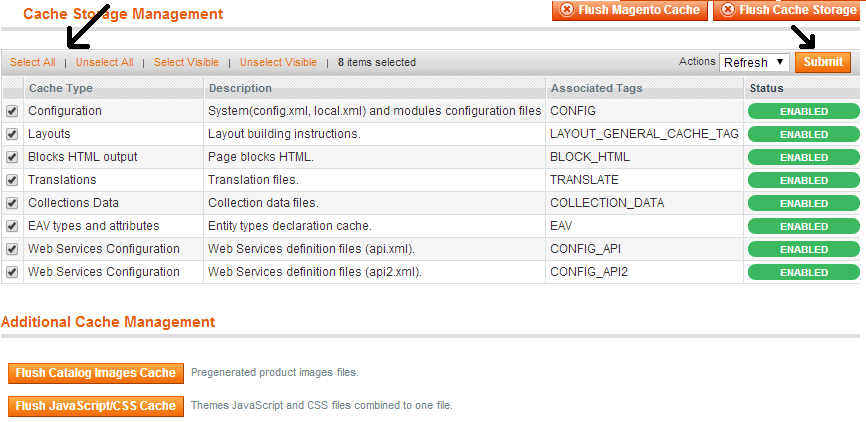Screen dimensions: 866x422
Task: Uncheck the CONFIG_API2 Web Services checkbox
Action: click(12, 272)
